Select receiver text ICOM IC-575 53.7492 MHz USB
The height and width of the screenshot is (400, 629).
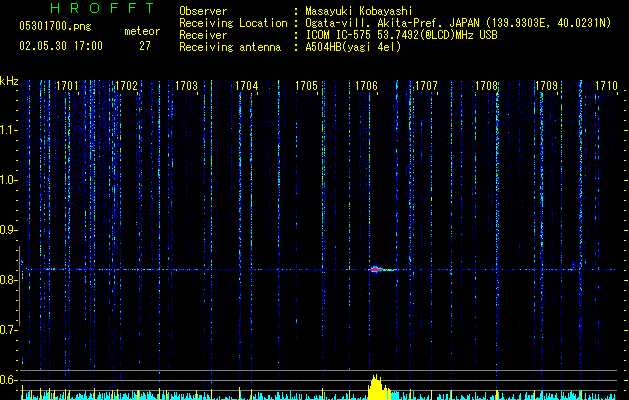(x=401, y=35)
